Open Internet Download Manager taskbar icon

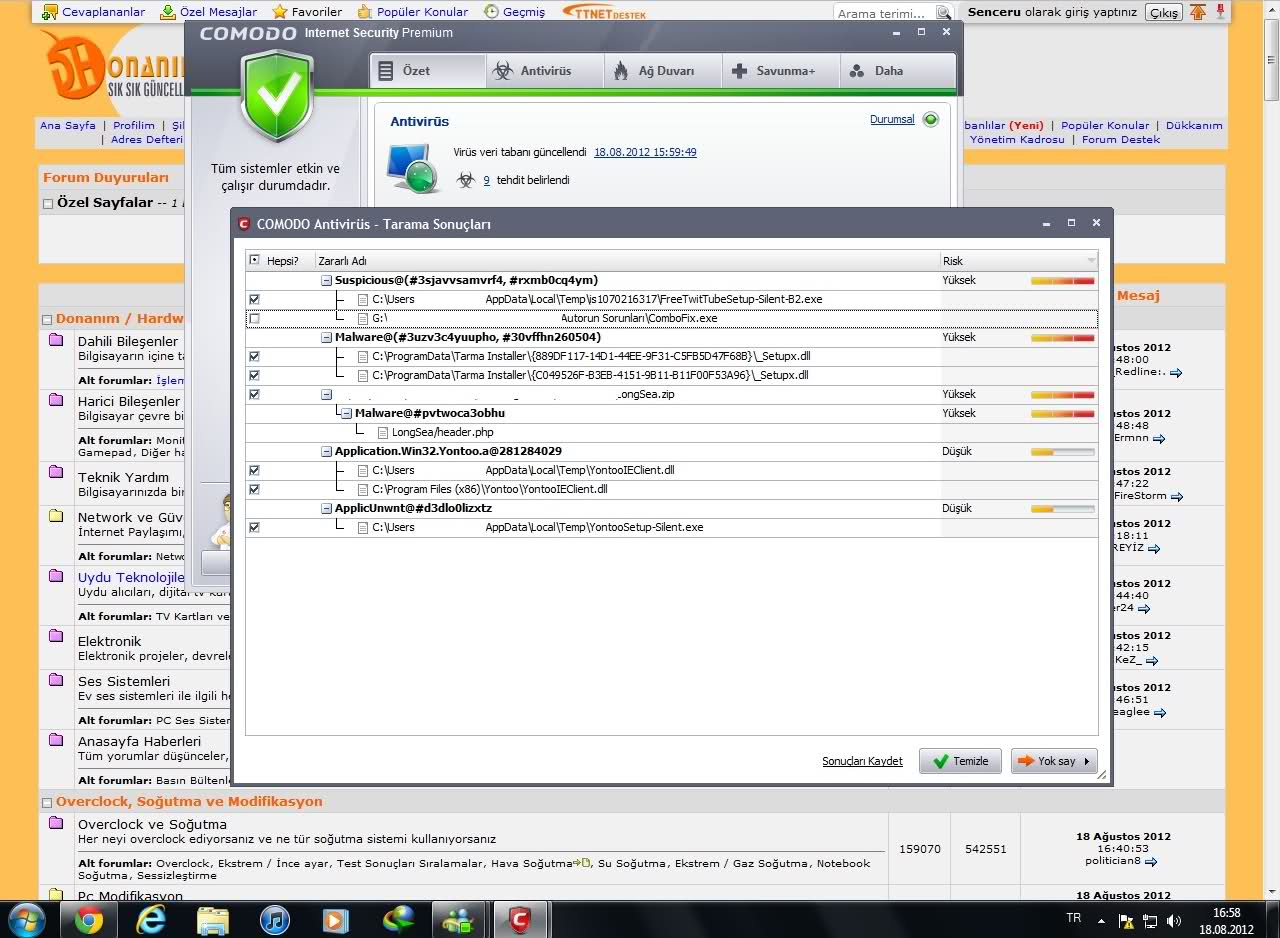398,920
